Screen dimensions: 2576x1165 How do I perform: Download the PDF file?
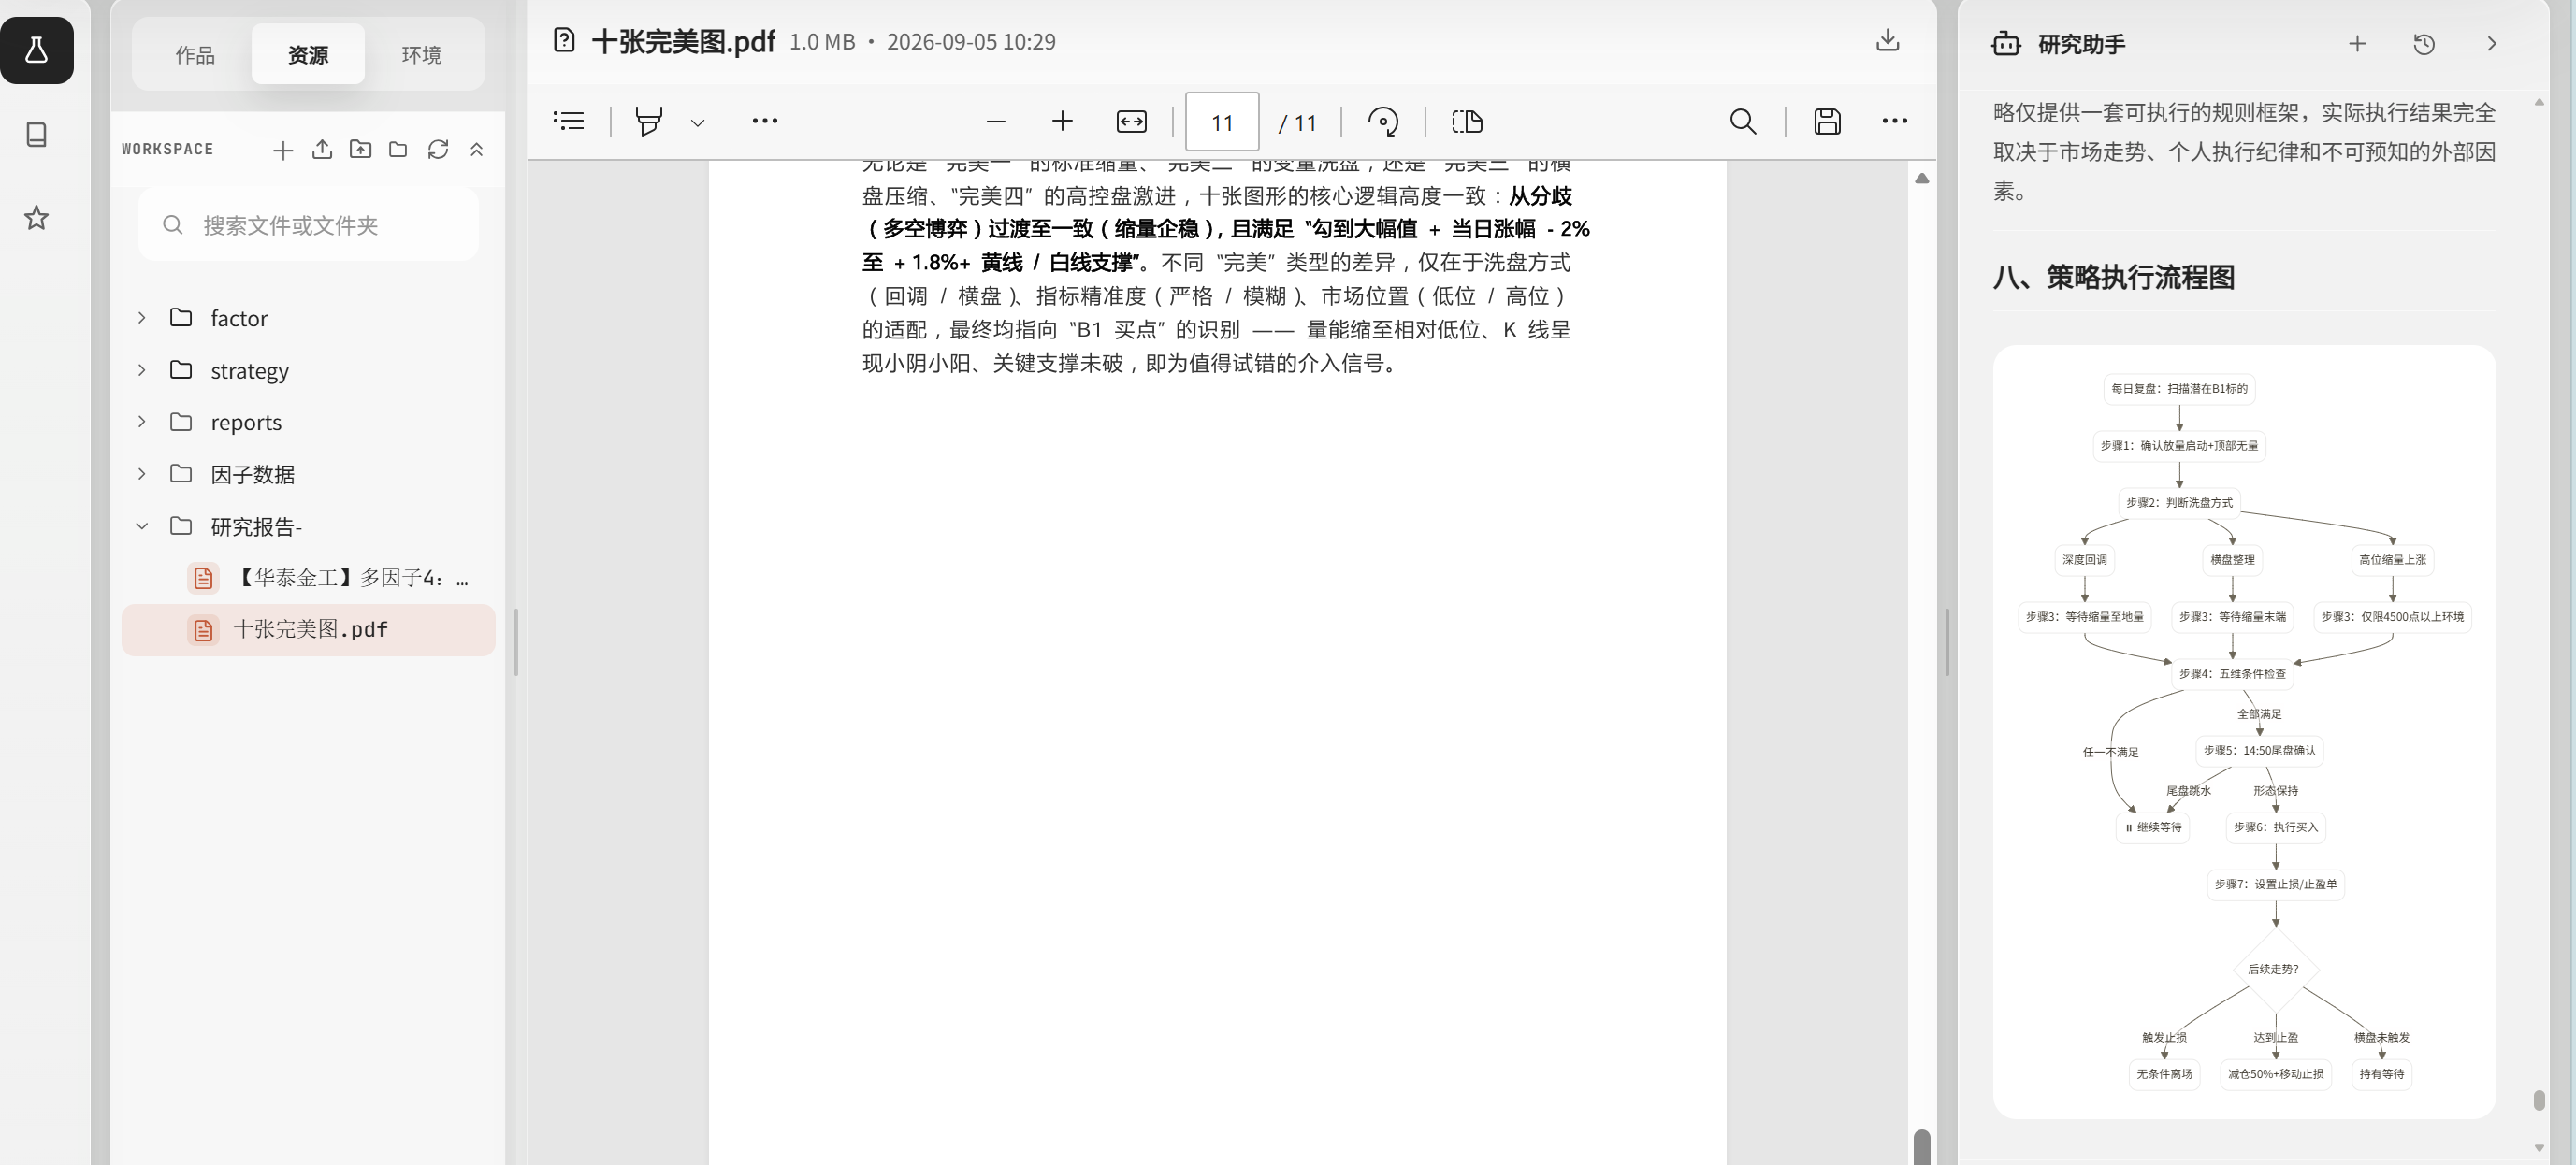pos(1887,40)
